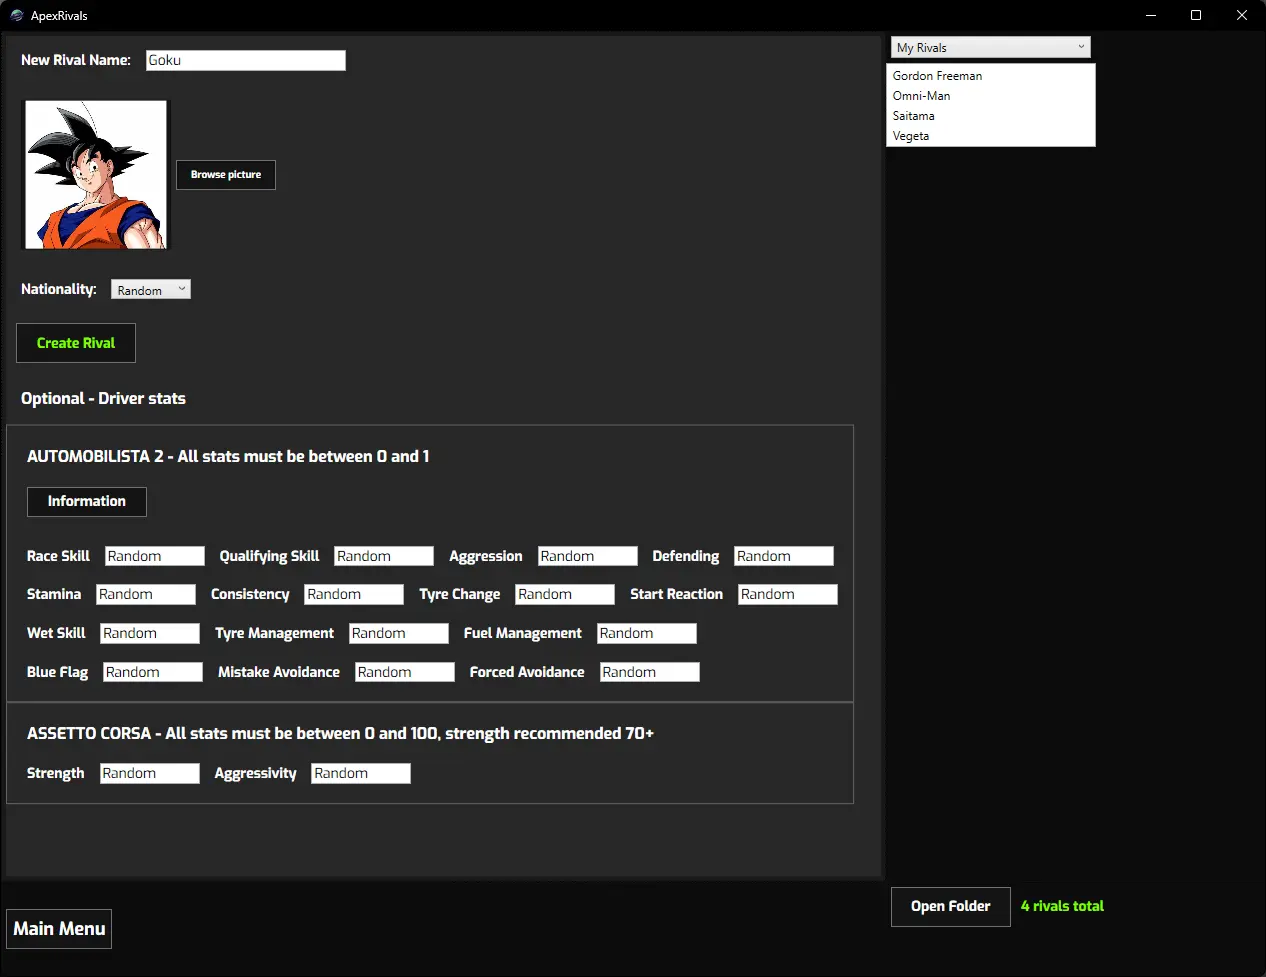Click the Tyre Change input field
Image resolution: width=1266 pixels, height=977 pixels.
565,594
